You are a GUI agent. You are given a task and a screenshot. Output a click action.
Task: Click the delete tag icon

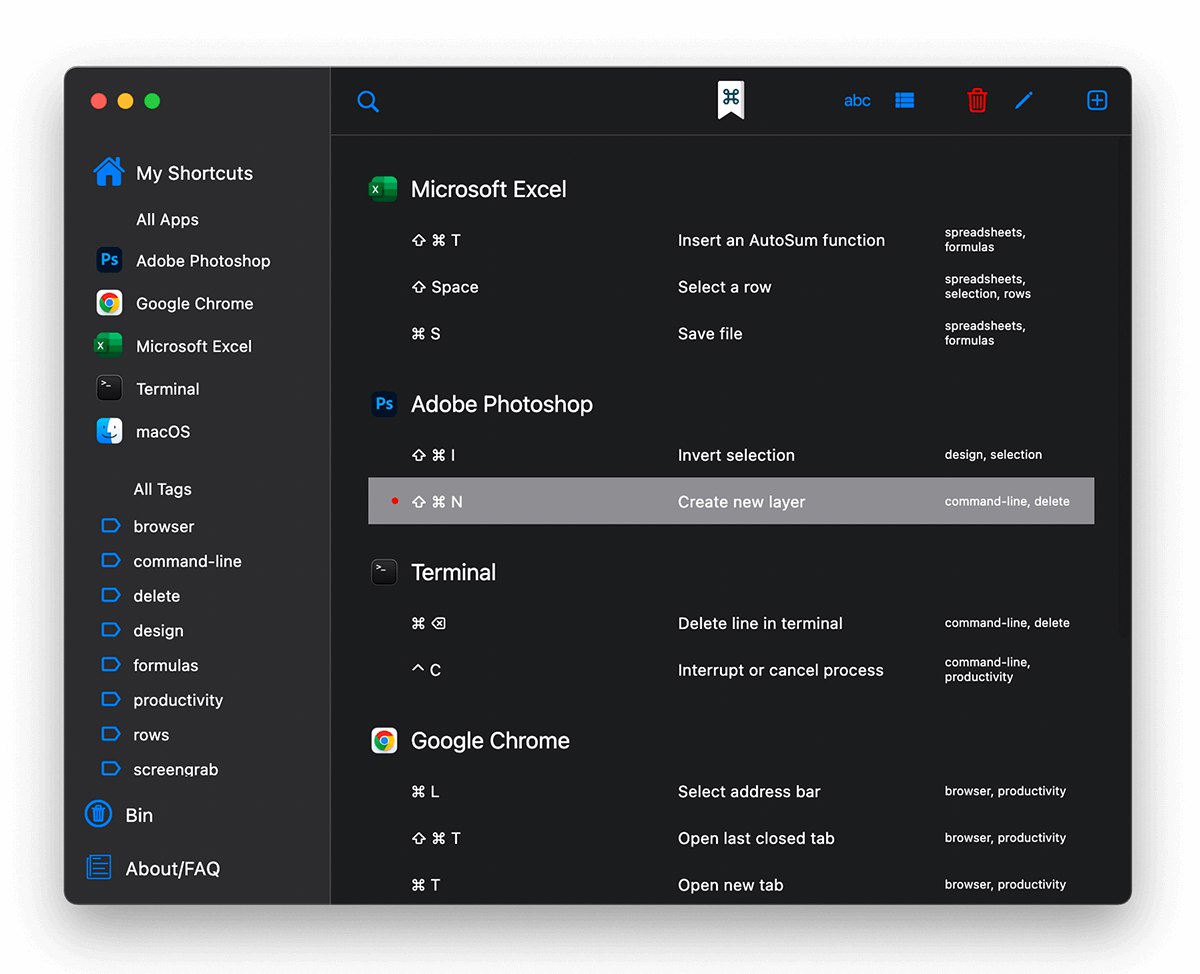[x=111, y=595]
